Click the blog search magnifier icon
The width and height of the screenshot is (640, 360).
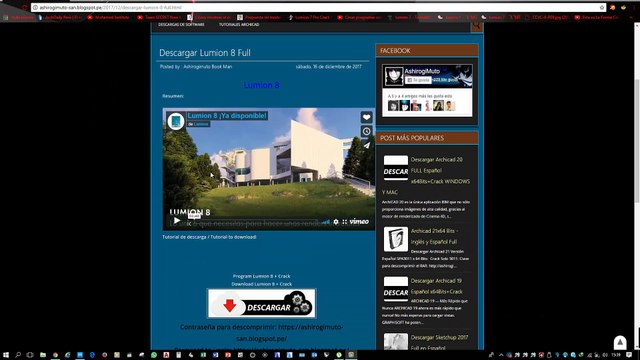click(476, 26)
